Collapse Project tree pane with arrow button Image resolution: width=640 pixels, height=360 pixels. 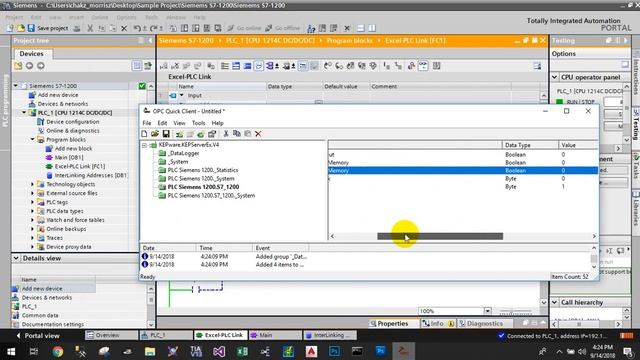[x=150, y=40]
